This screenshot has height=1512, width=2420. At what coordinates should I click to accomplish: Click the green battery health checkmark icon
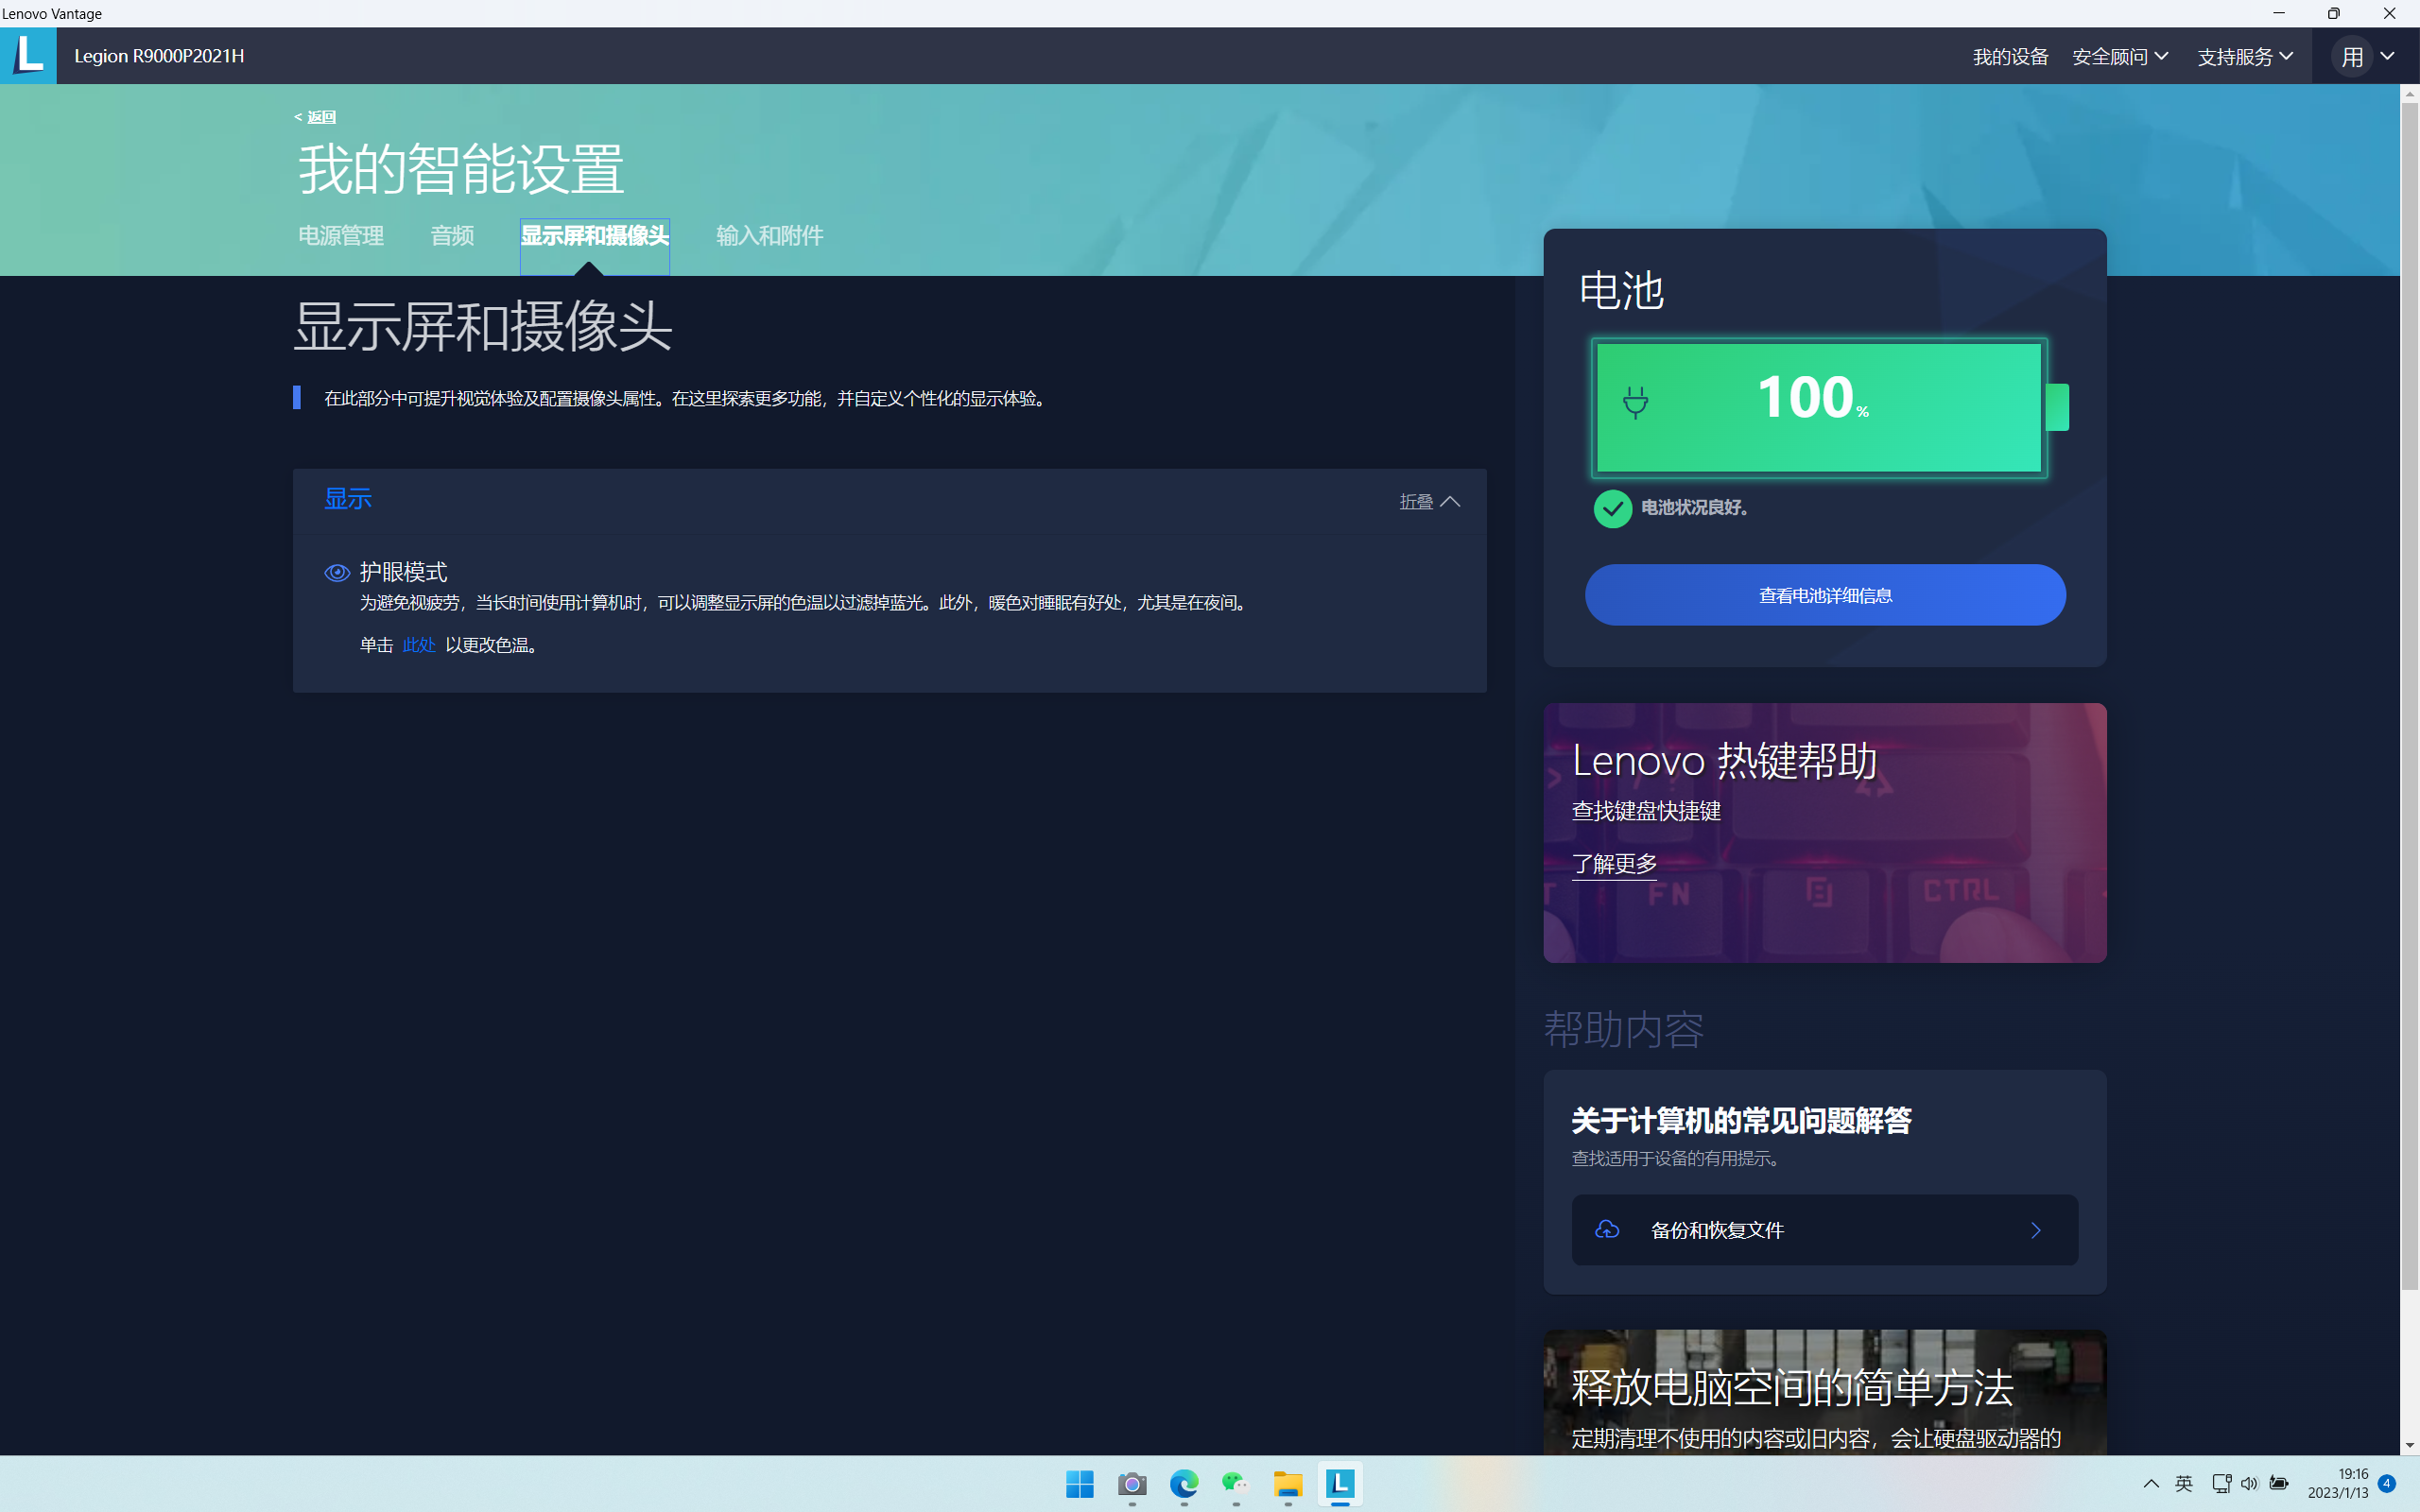[1612, 508]
